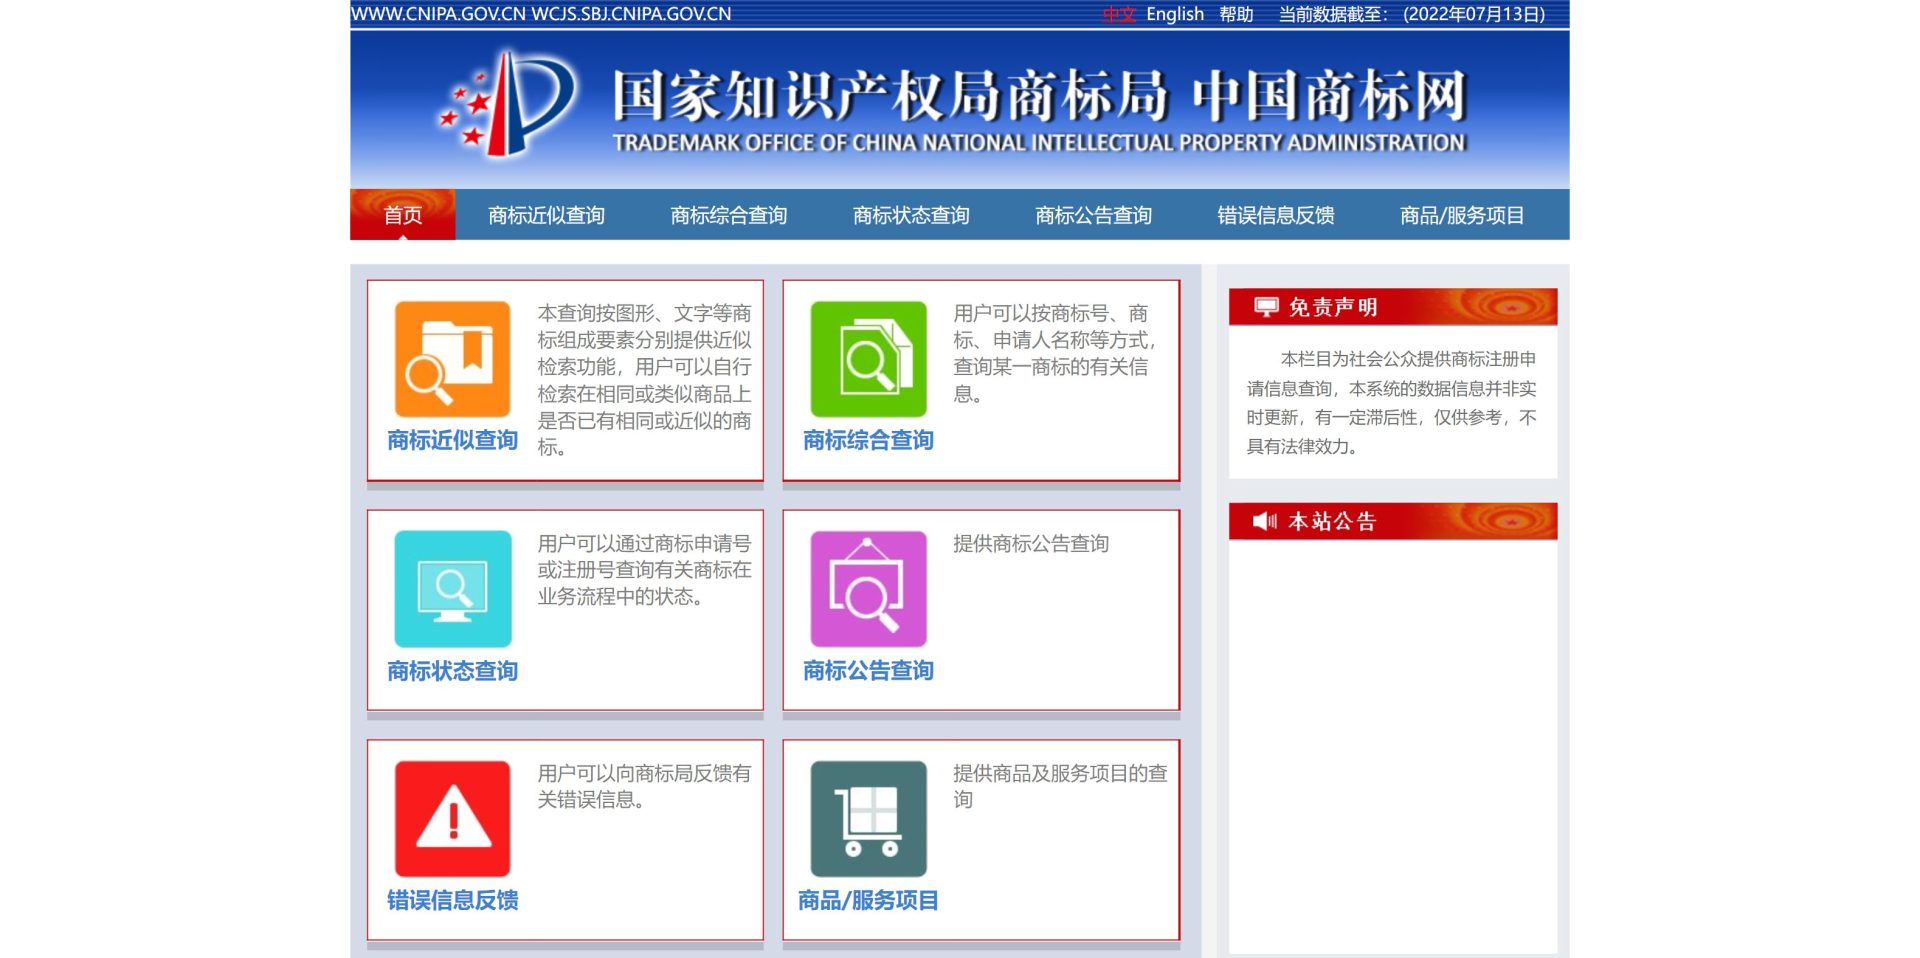1920x958 pixels.
Task: Click the CNIPA trademark office logo
Action: click(508, 106)
